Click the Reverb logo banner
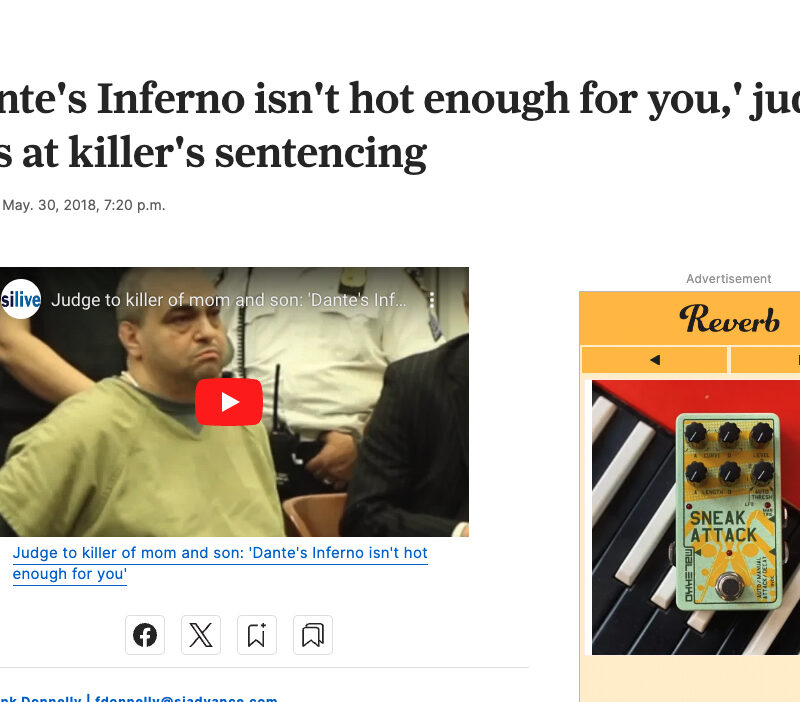The image size is (800, 702). [x=730, y=318]
